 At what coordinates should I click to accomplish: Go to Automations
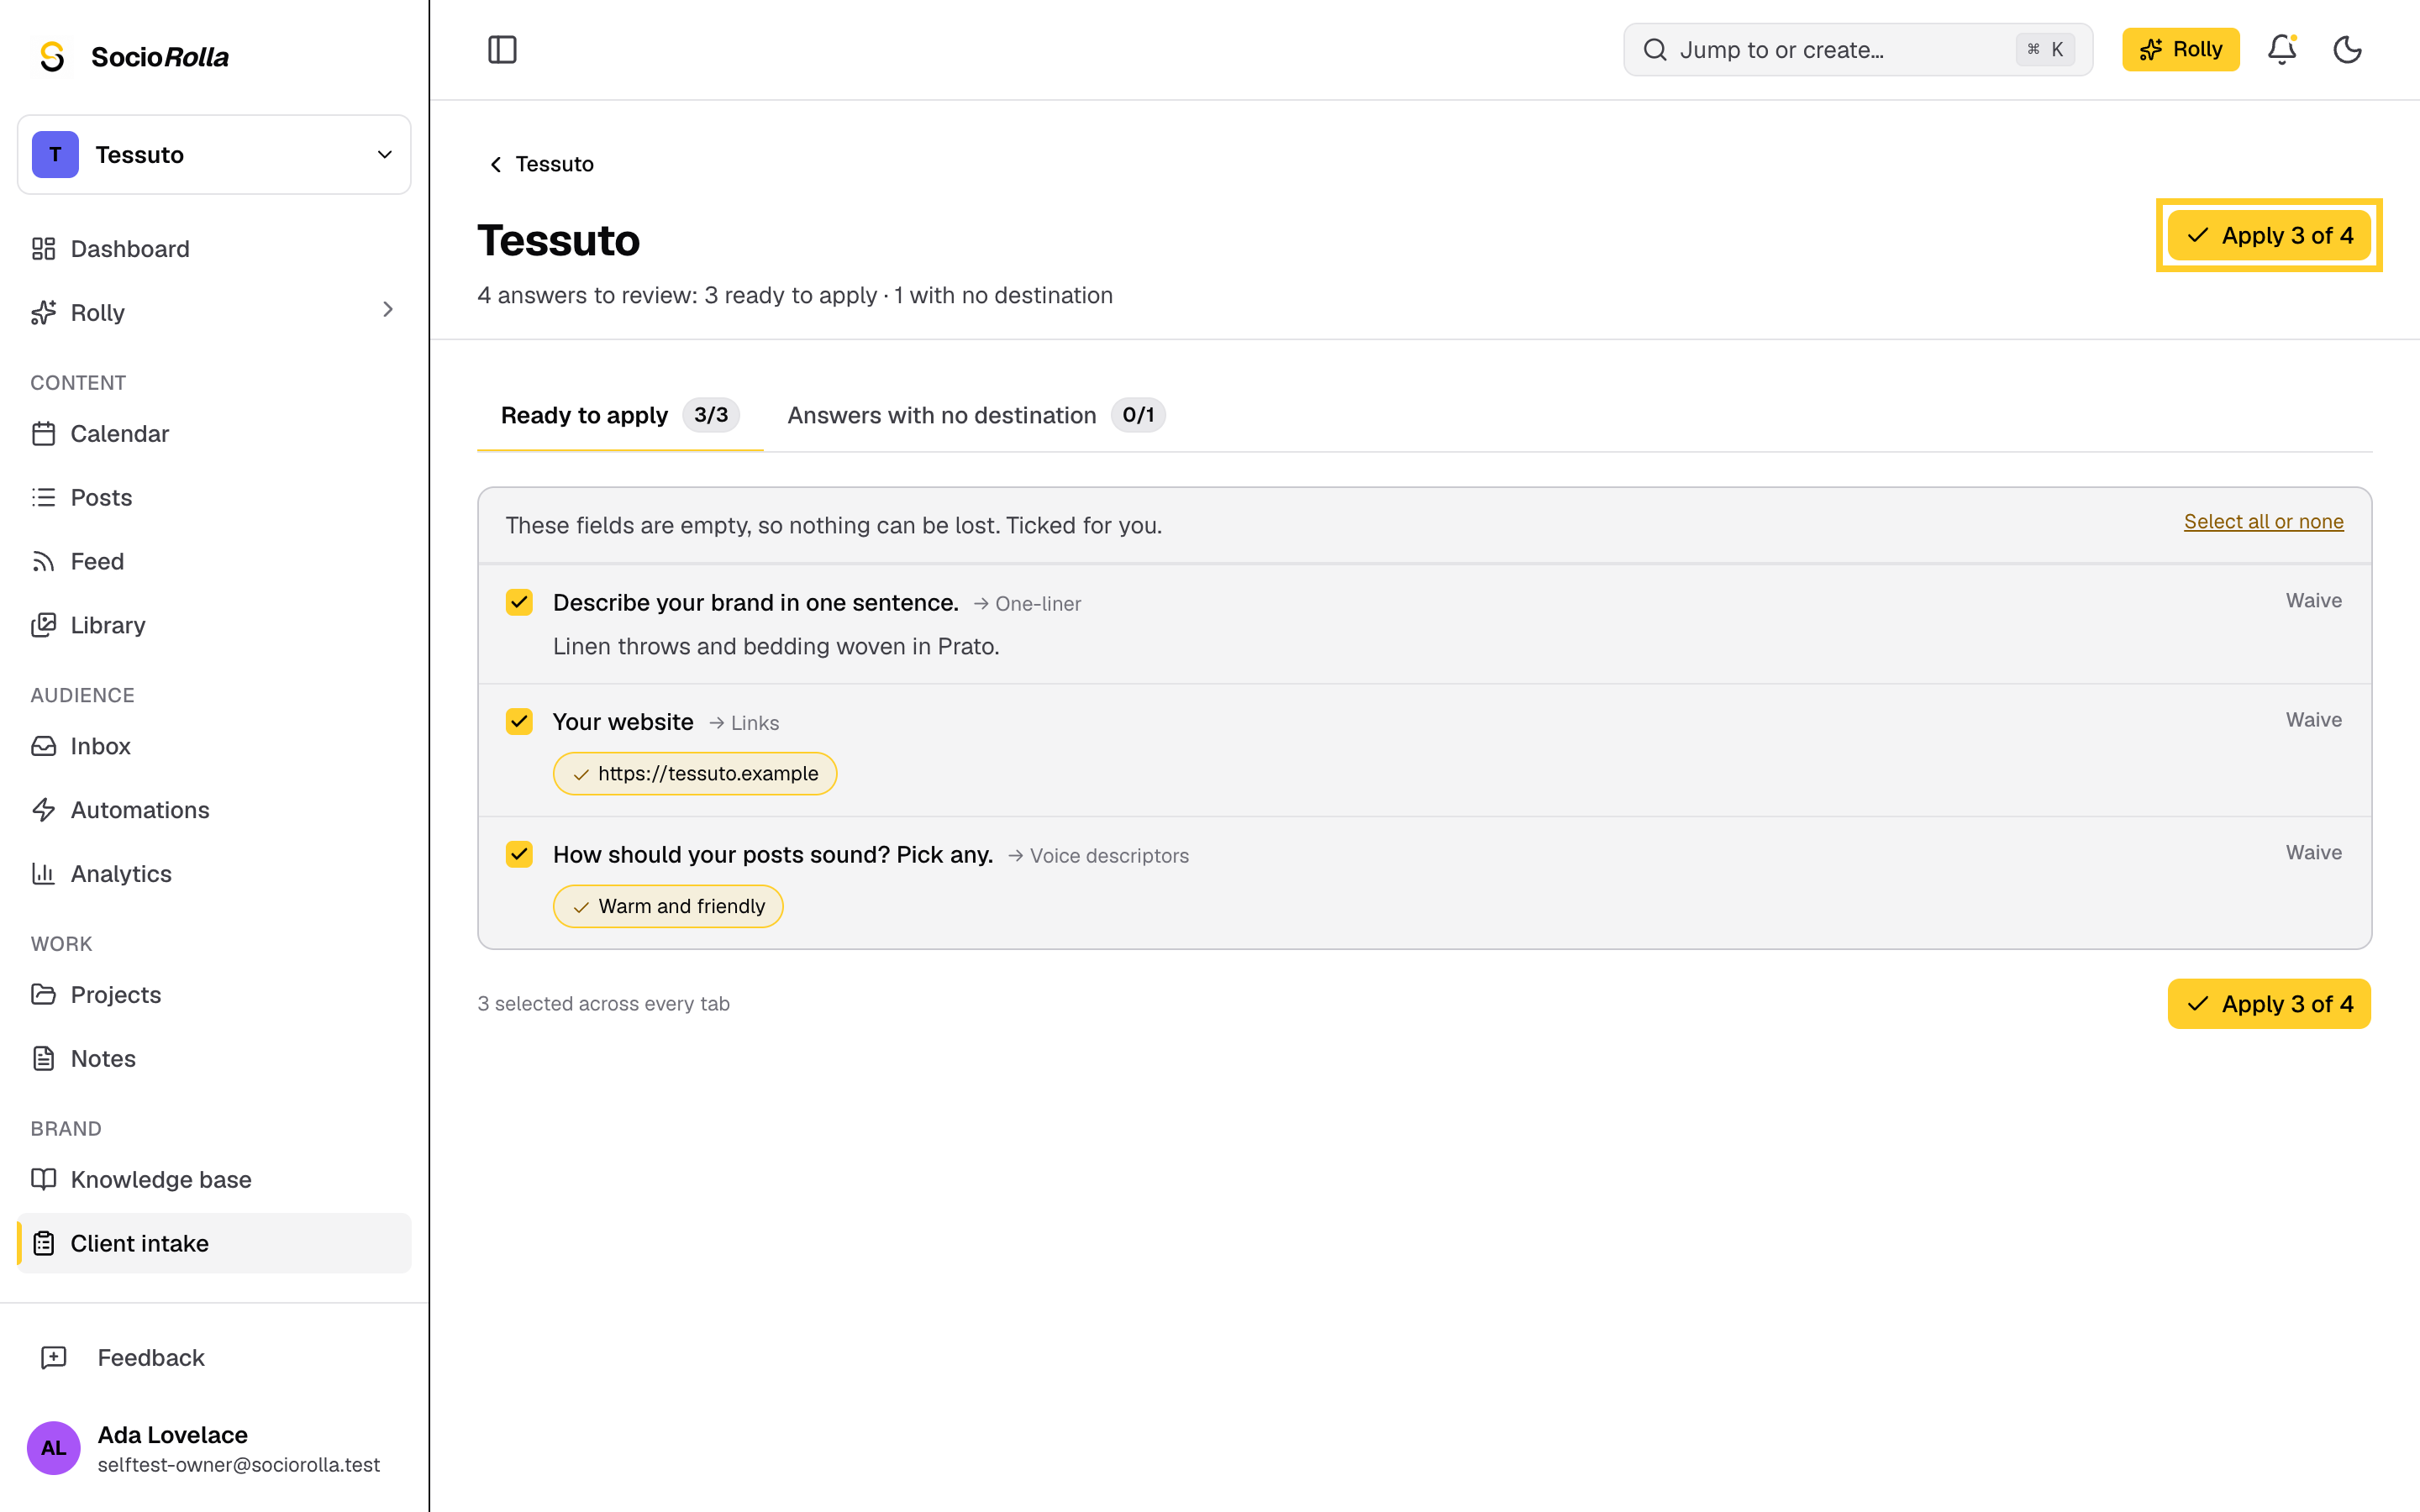[x=214, y=810]
